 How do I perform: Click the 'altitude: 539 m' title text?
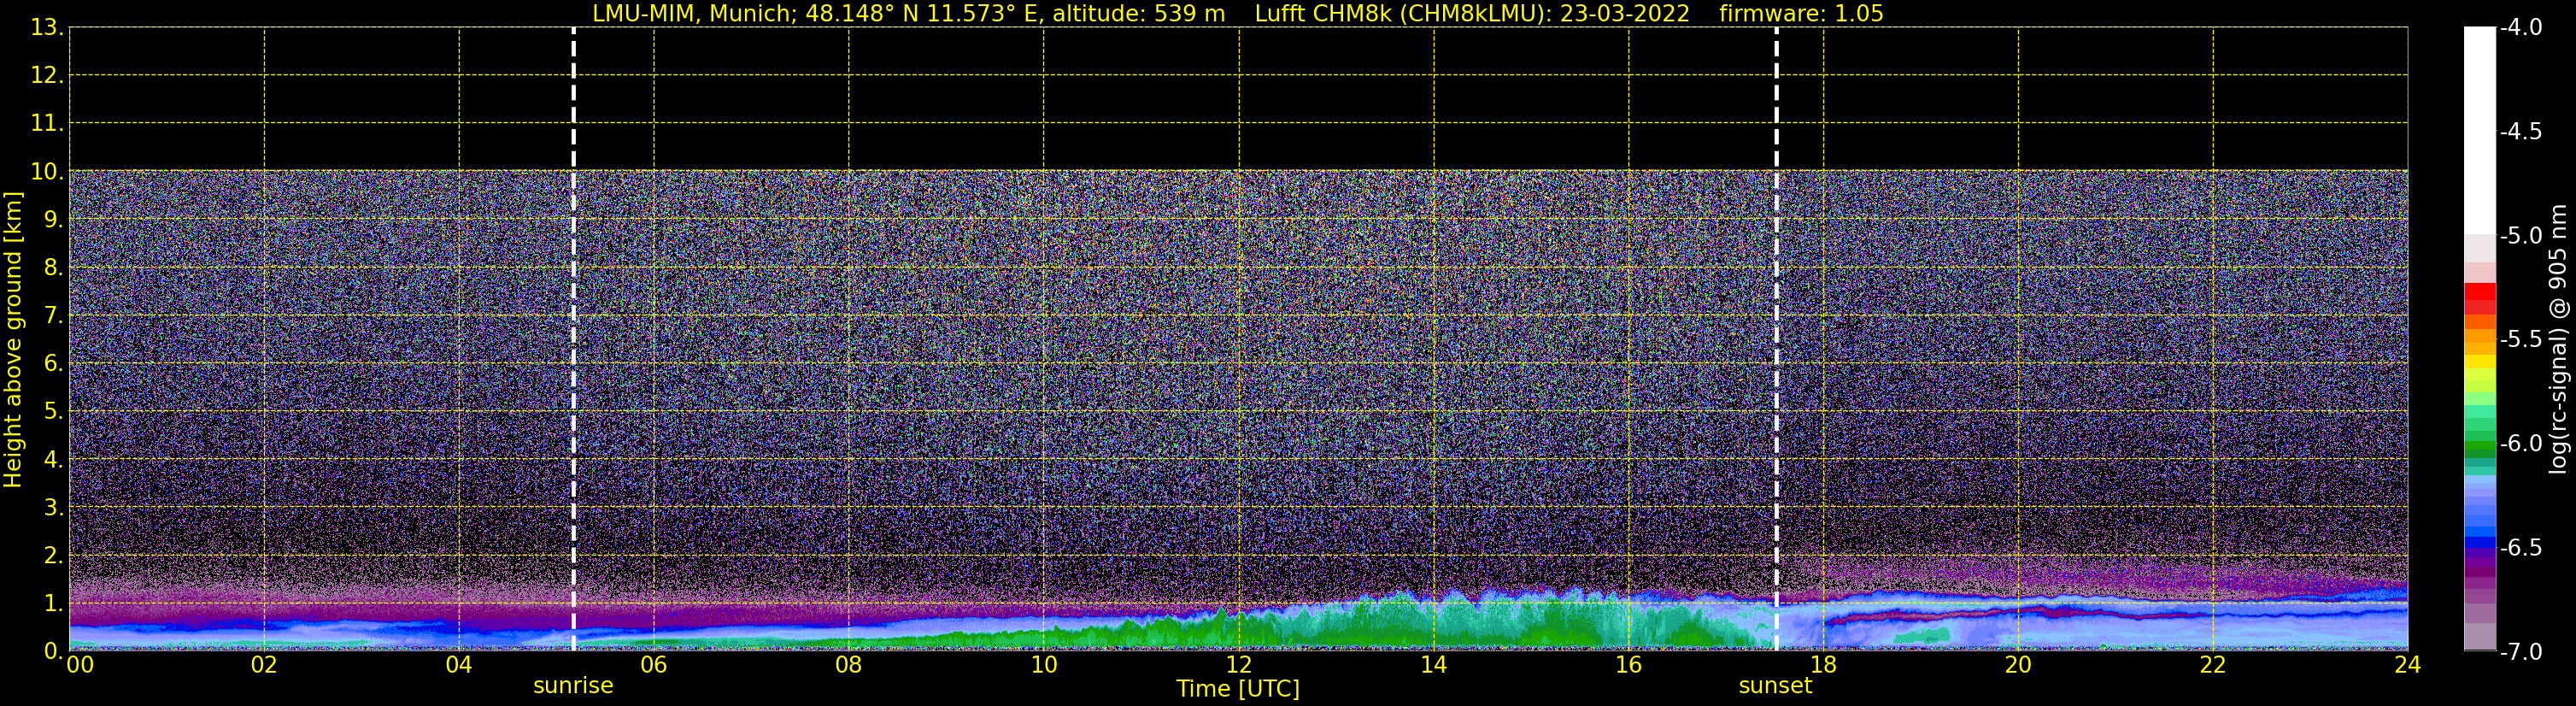[1138, 14]
